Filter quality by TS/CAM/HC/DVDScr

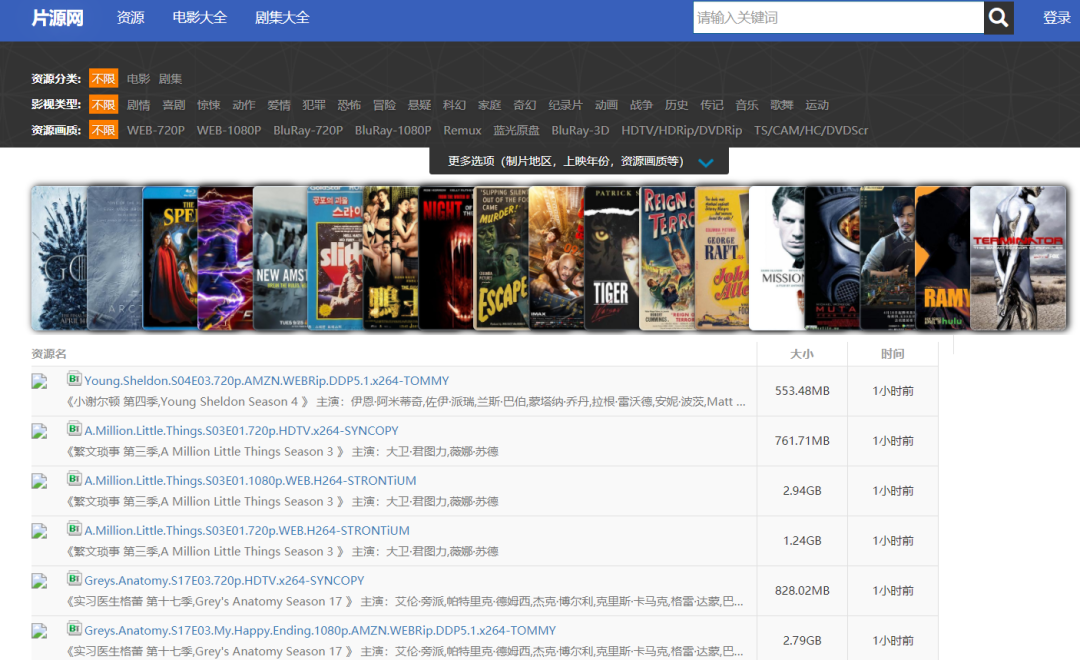coord(811,130)
